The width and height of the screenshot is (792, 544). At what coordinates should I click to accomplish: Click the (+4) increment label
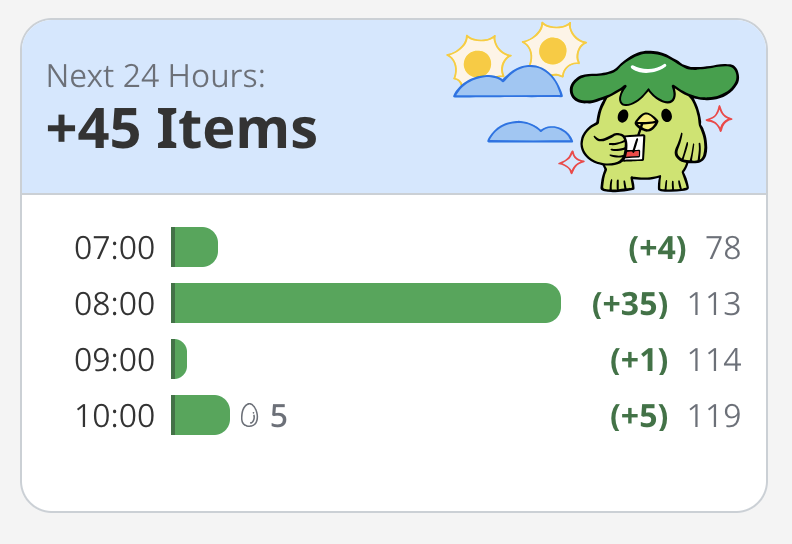pyautogui.click(x=657, y=248)
